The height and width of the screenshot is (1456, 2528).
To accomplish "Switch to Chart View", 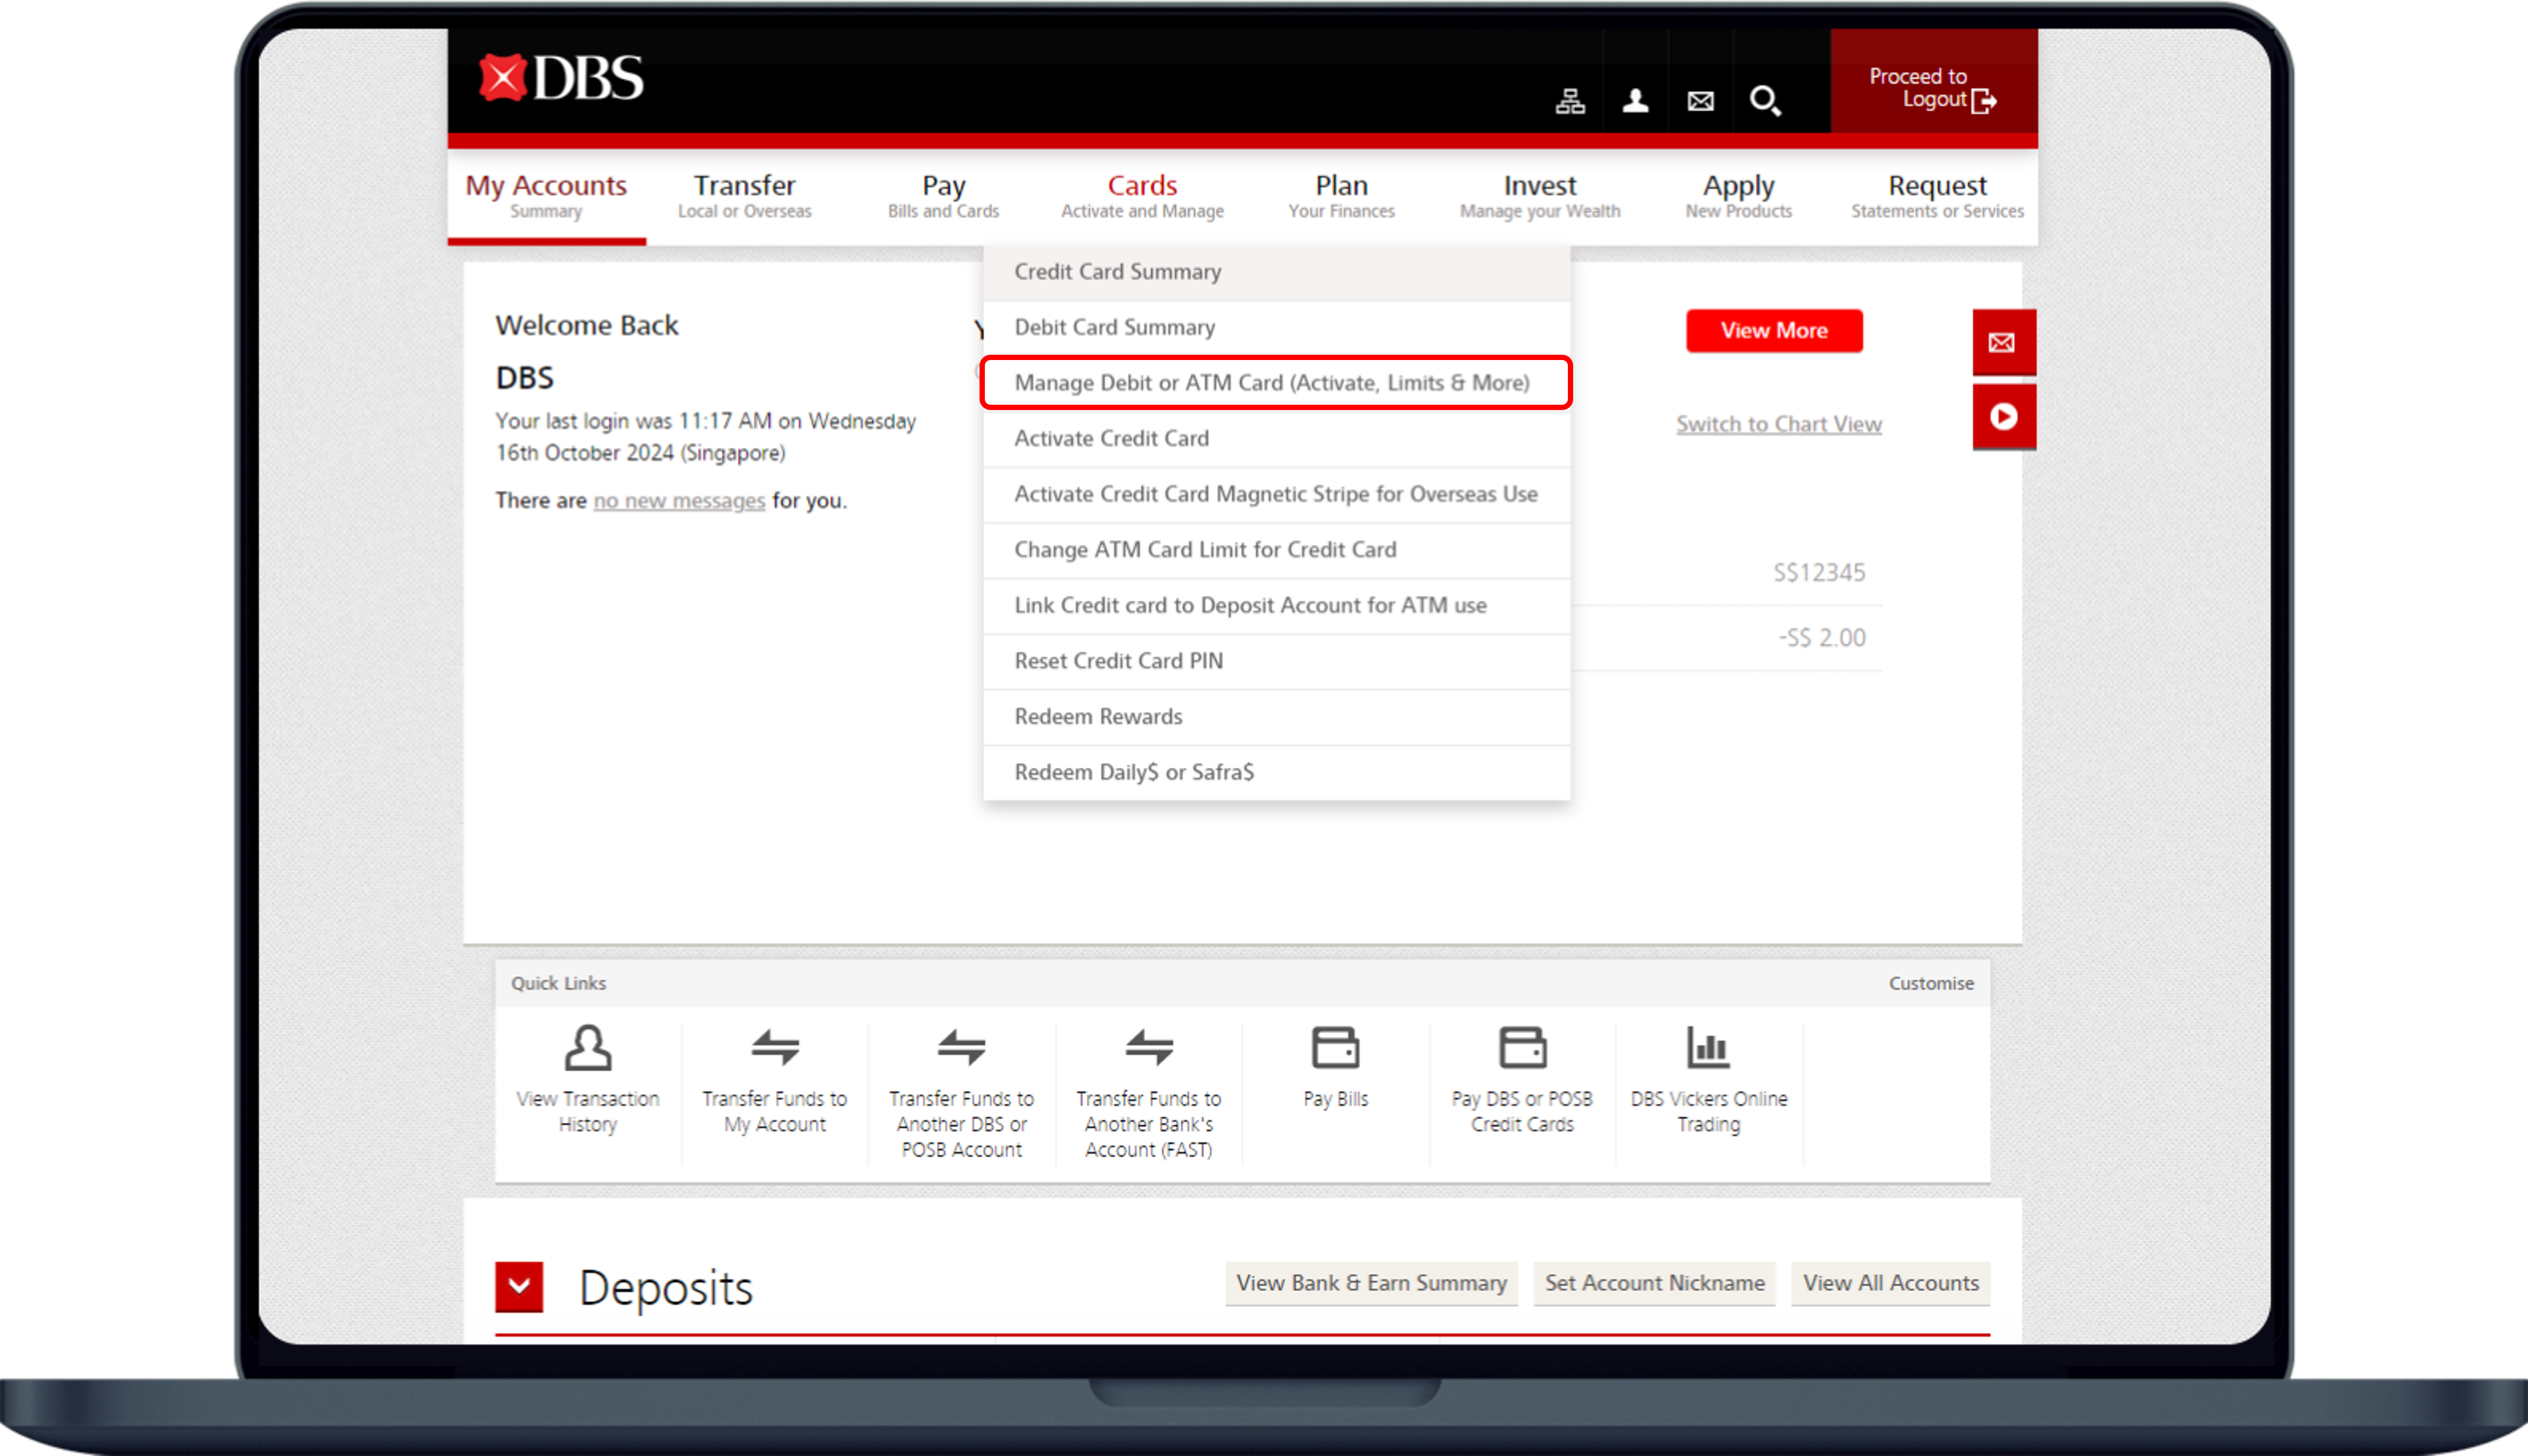I will (1778, 424).
